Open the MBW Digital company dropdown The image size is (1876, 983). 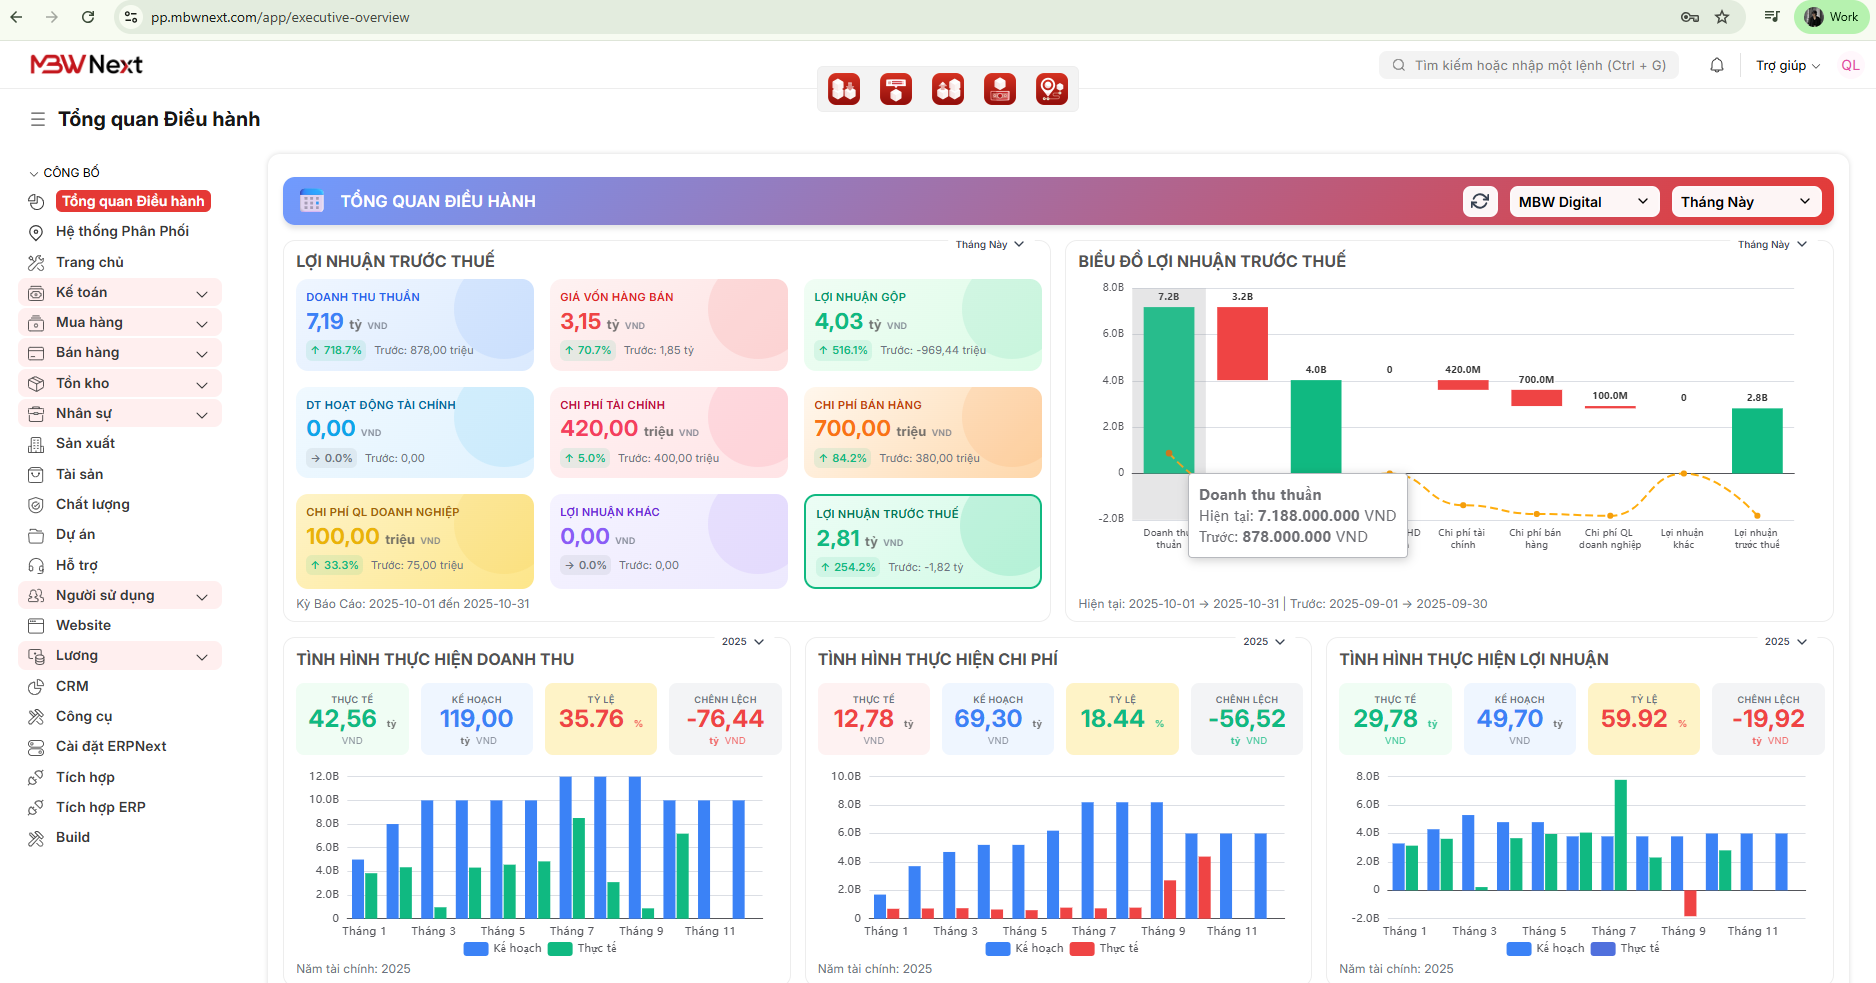[x=1582, y=202]
